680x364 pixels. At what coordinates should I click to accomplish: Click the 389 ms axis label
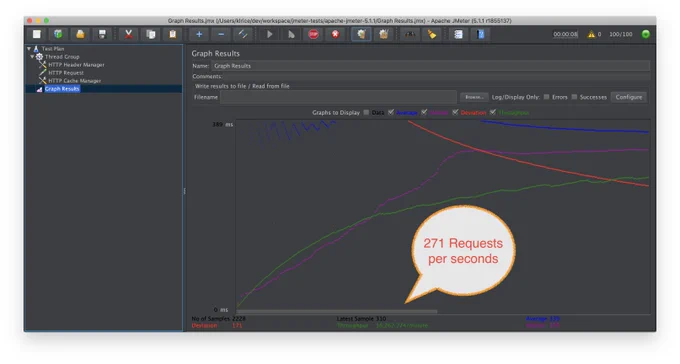(x=222, y=125)
